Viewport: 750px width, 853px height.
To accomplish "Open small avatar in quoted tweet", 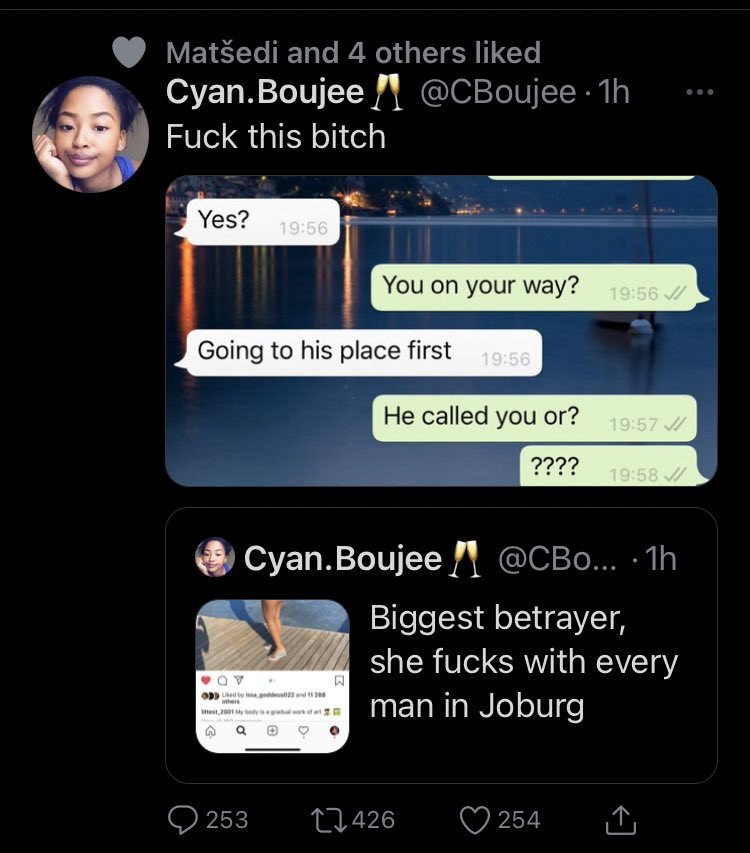I will [215, 557].
